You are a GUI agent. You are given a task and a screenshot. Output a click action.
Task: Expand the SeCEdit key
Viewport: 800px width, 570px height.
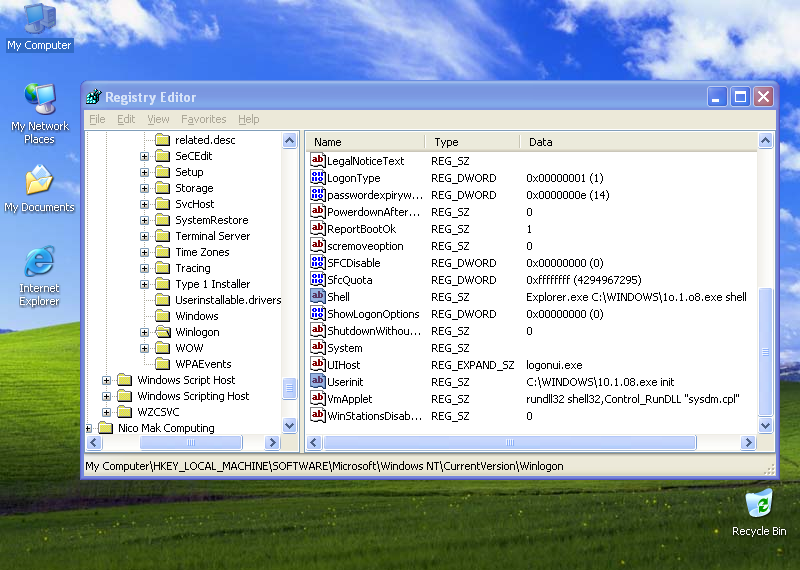(x=144, y=156)
